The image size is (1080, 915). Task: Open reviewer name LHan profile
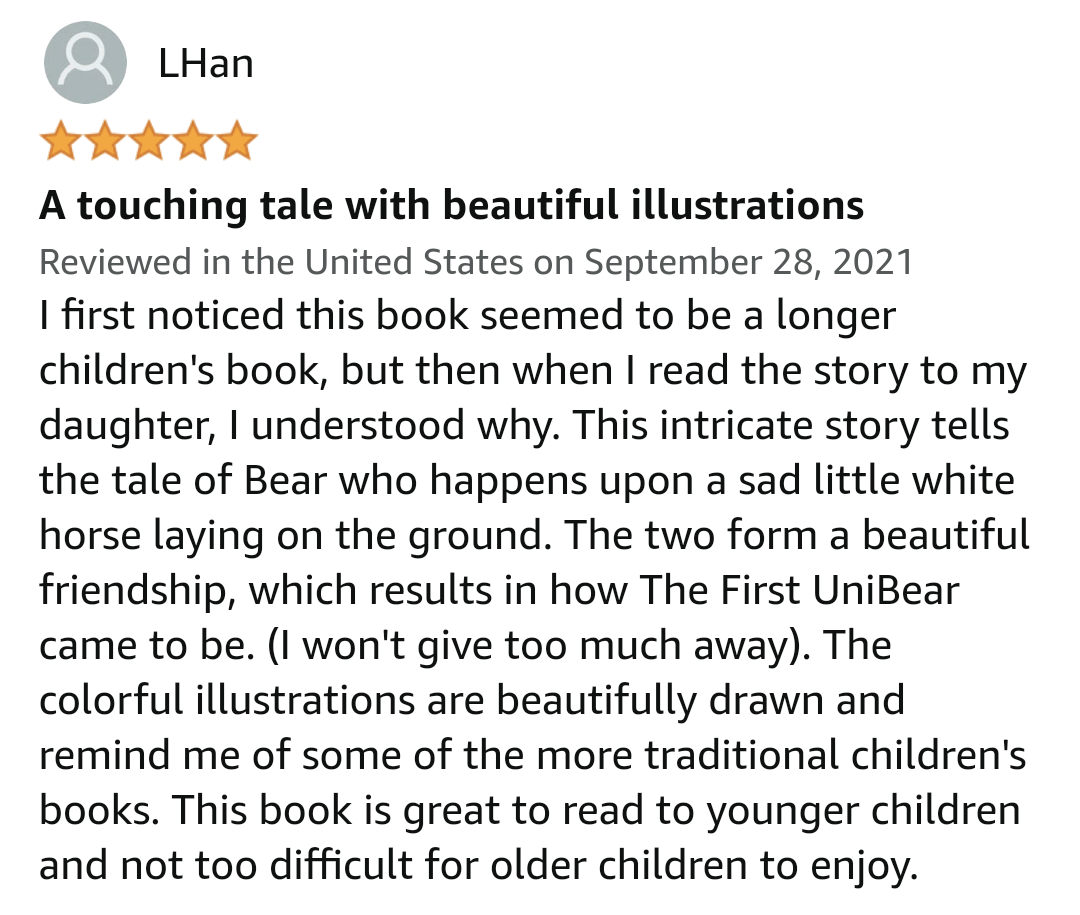coord(205,63)
